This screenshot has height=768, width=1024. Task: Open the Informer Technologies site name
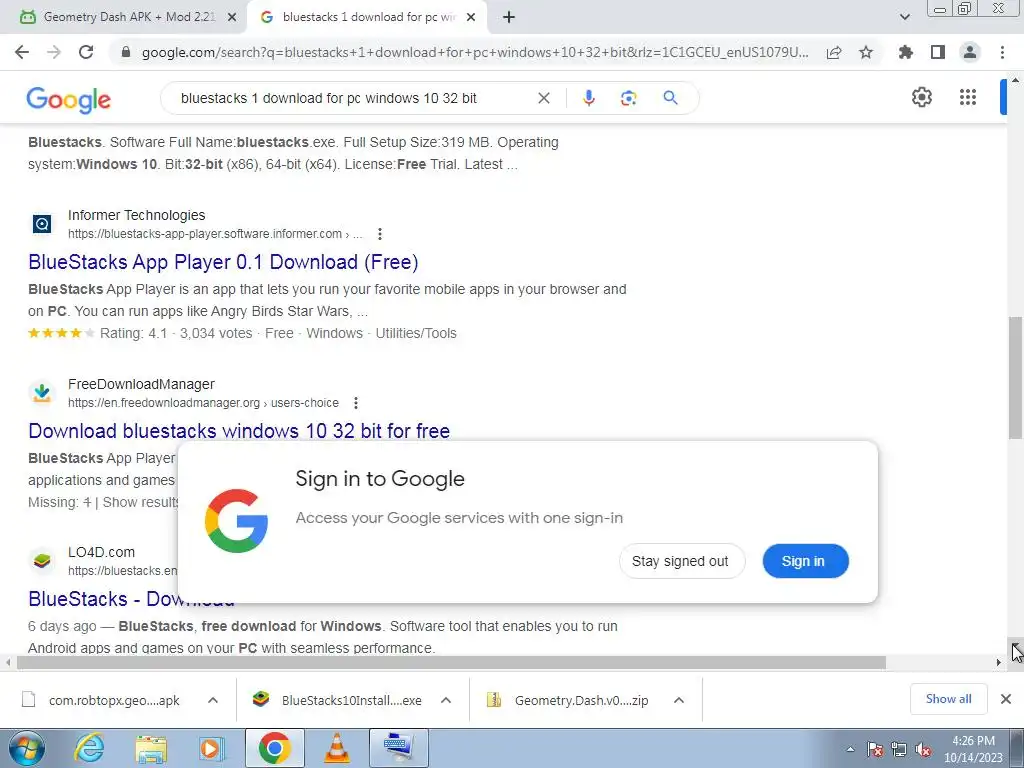coord(136,215)
